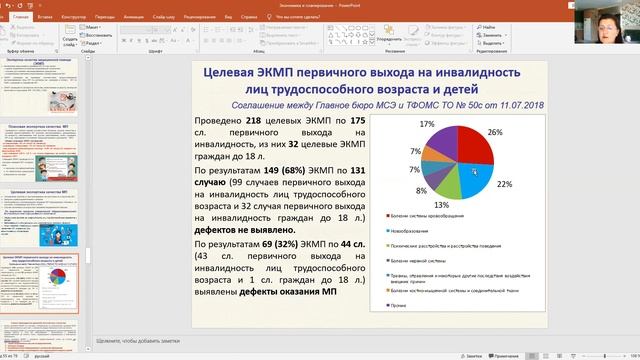
Task: Open the Буфер обмена dialog launcher
Action: (x=56, y=51)
